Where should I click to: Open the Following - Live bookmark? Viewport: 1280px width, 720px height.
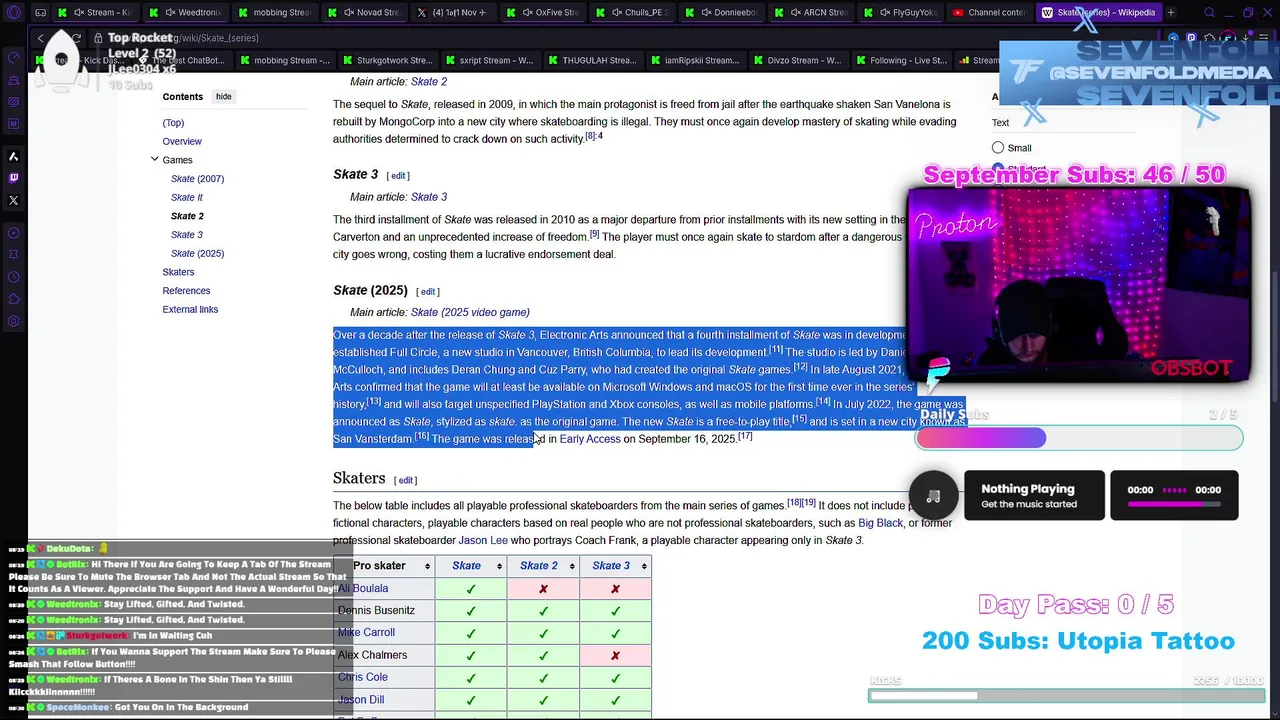tap(900, 60)
